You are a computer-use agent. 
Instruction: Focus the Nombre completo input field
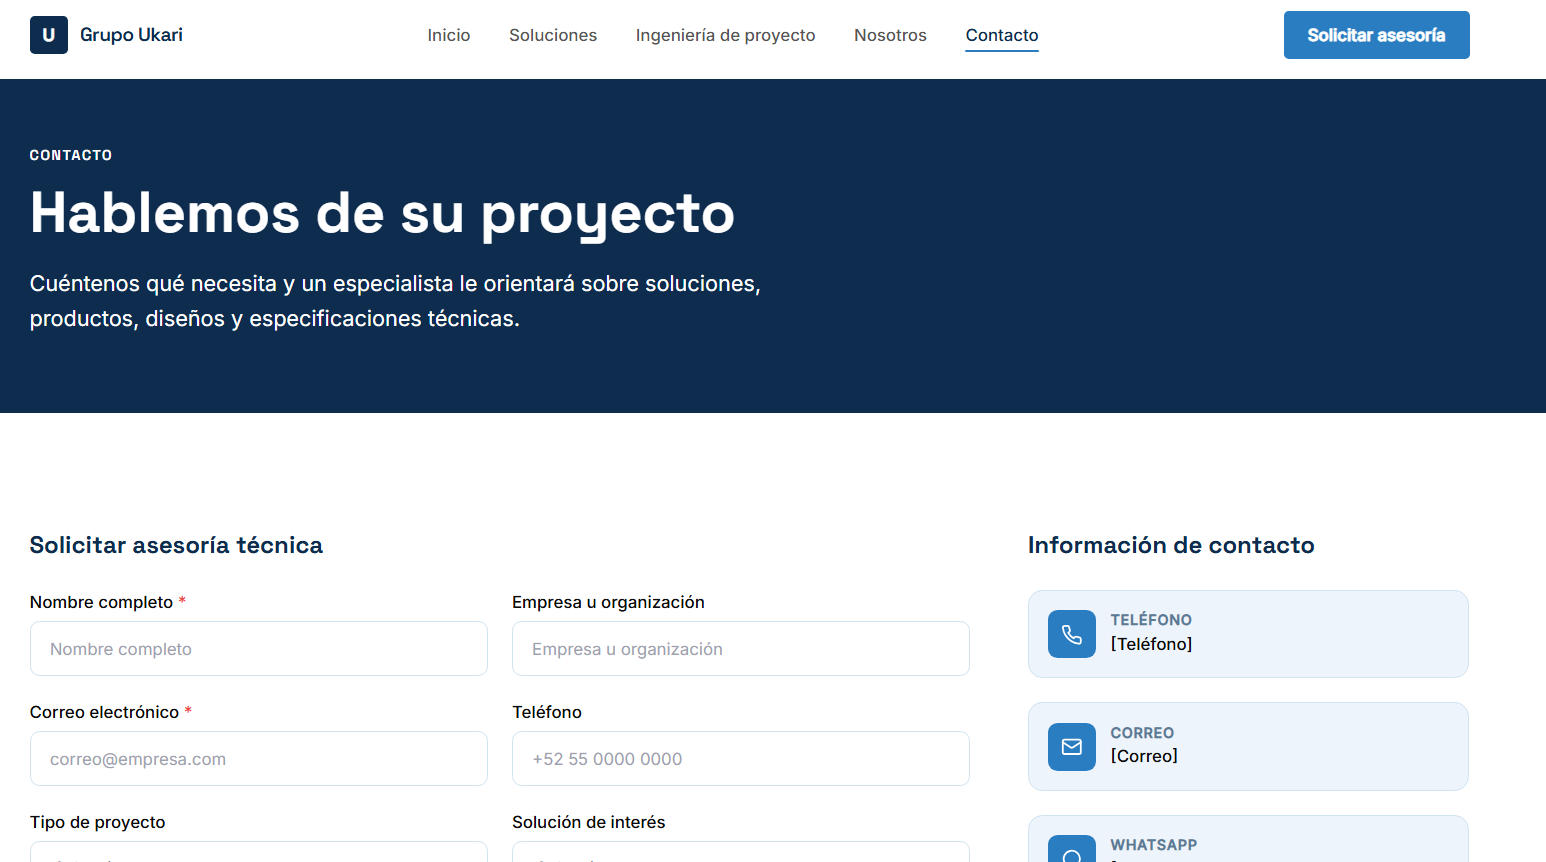[259, 649]
